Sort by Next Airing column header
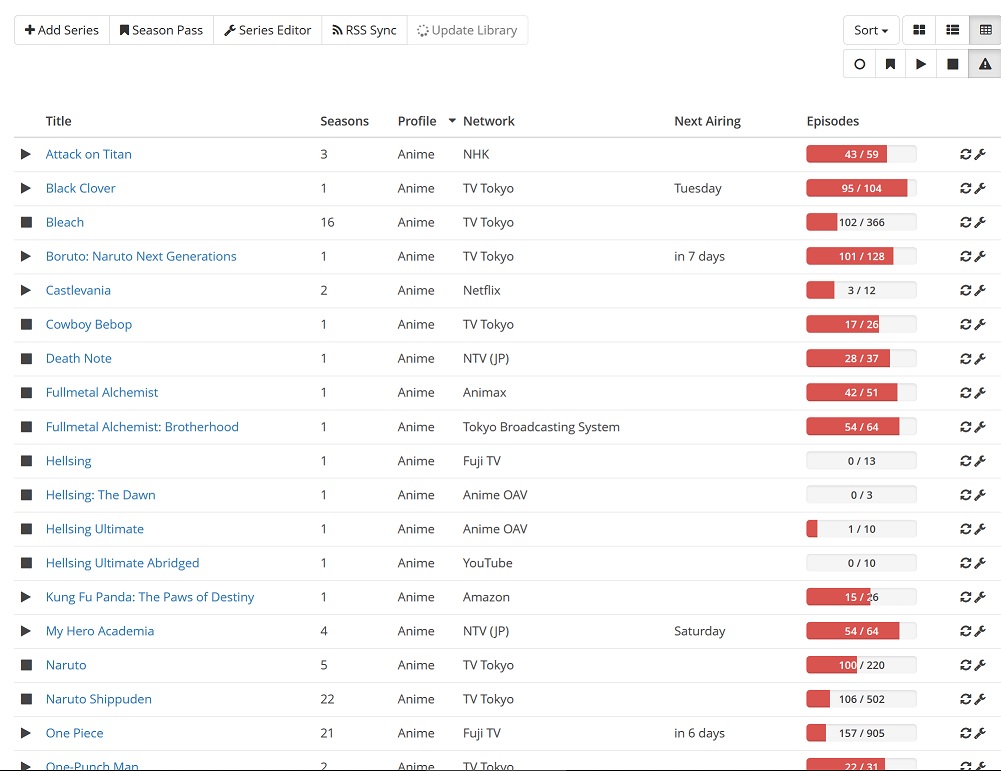Viewport: 1001px width, 771px height. pos(707,121)
